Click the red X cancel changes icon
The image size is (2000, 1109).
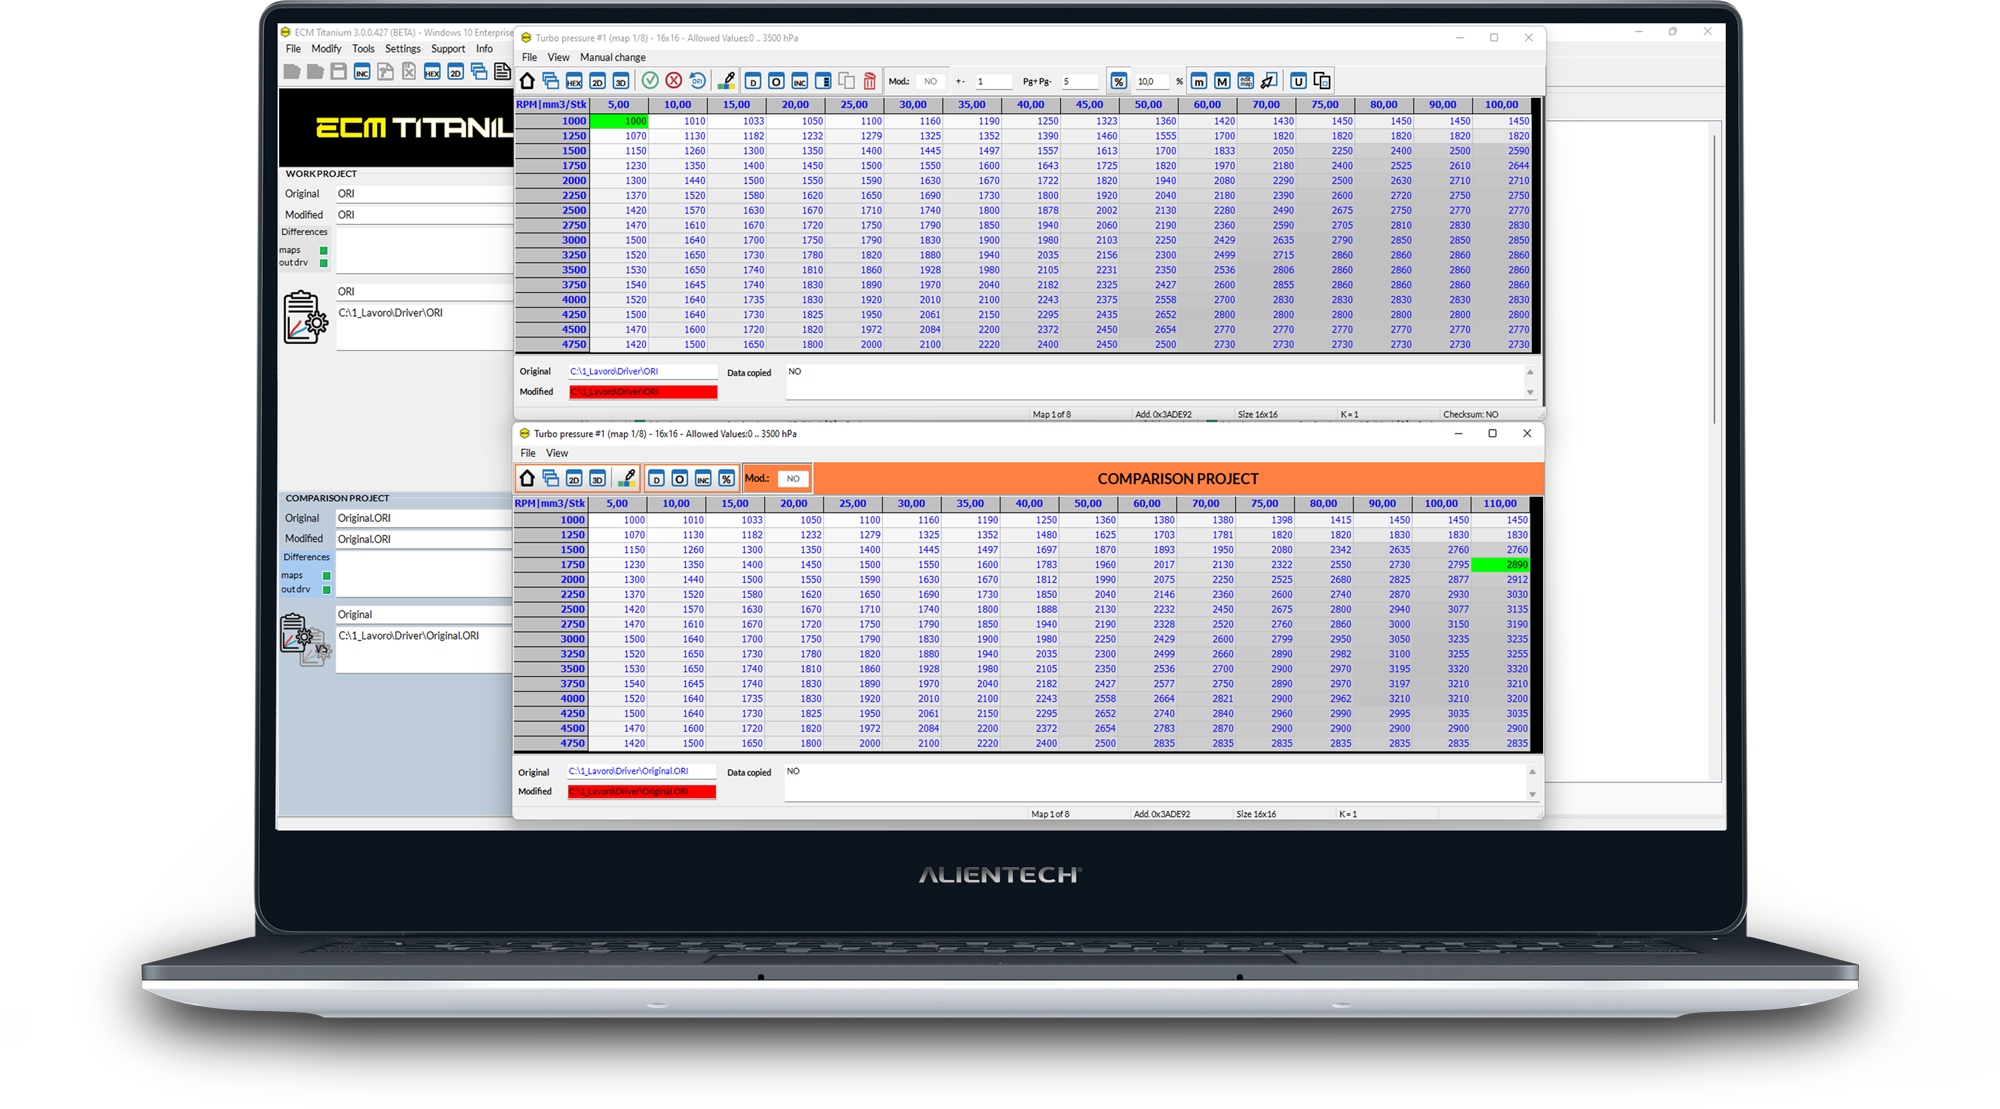[674, 81]
